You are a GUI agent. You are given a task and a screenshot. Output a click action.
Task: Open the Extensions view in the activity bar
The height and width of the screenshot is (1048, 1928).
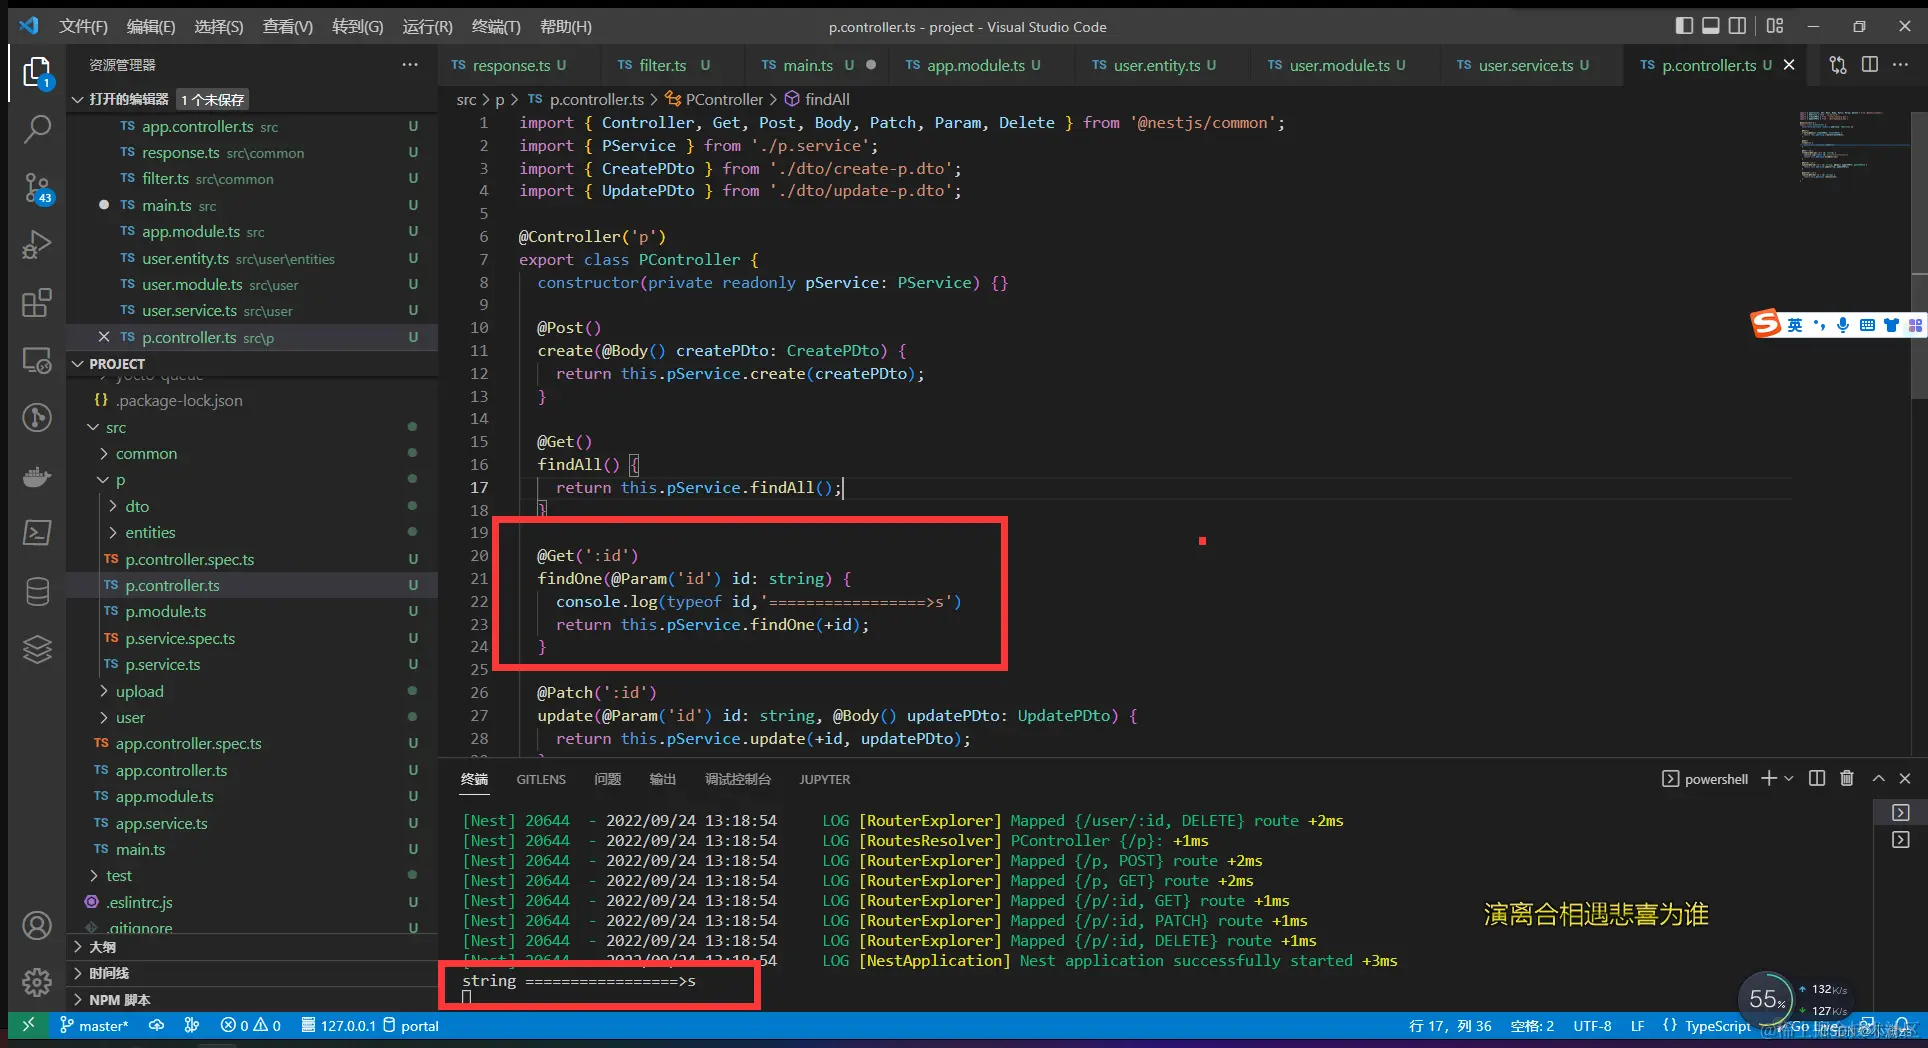click(x=37, y=302)
